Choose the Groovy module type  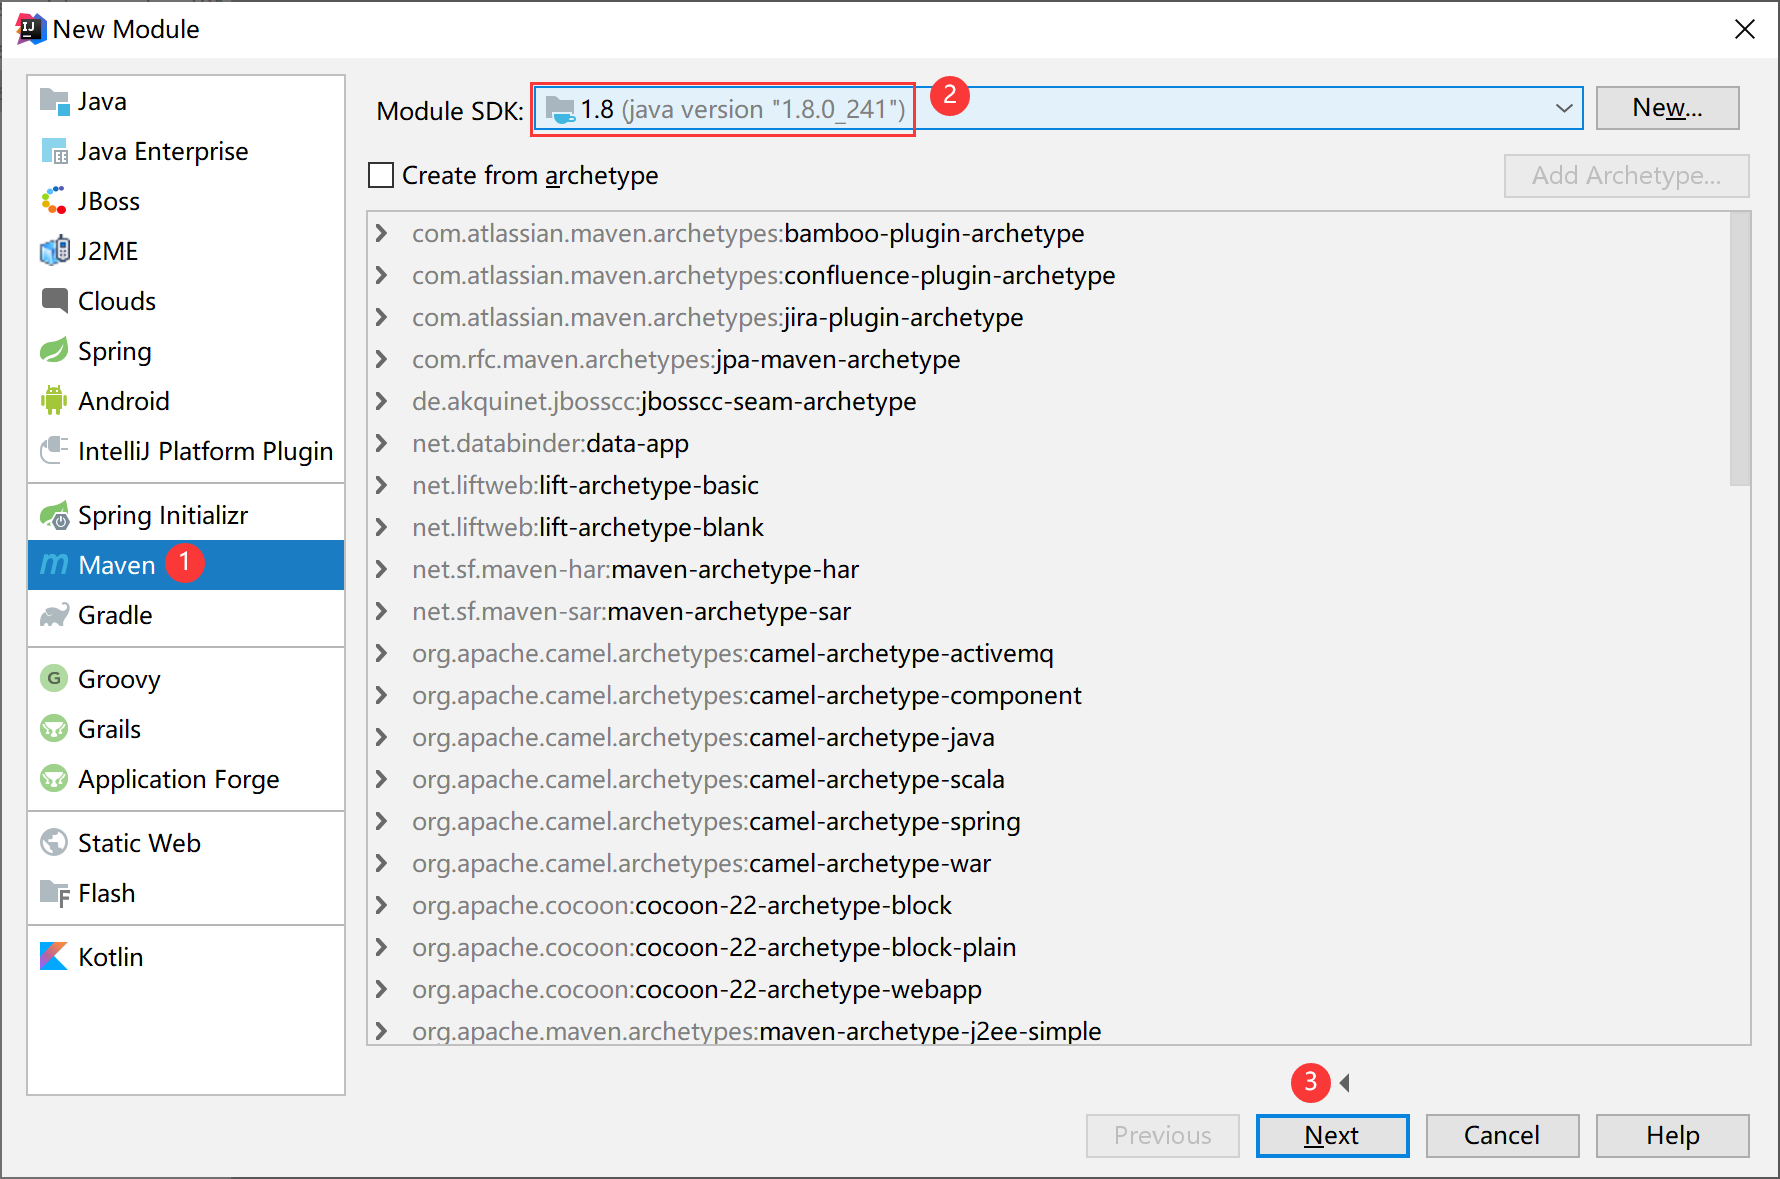[x=186, y=679]
